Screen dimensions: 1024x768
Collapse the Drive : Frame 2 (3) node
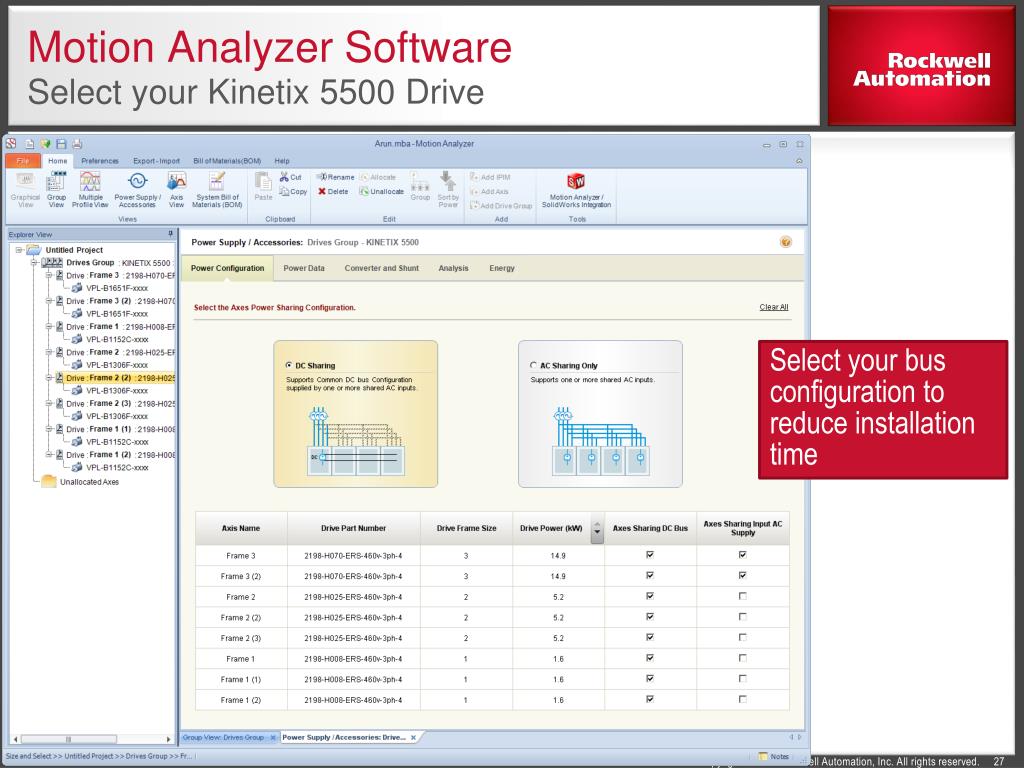[49, 404]
